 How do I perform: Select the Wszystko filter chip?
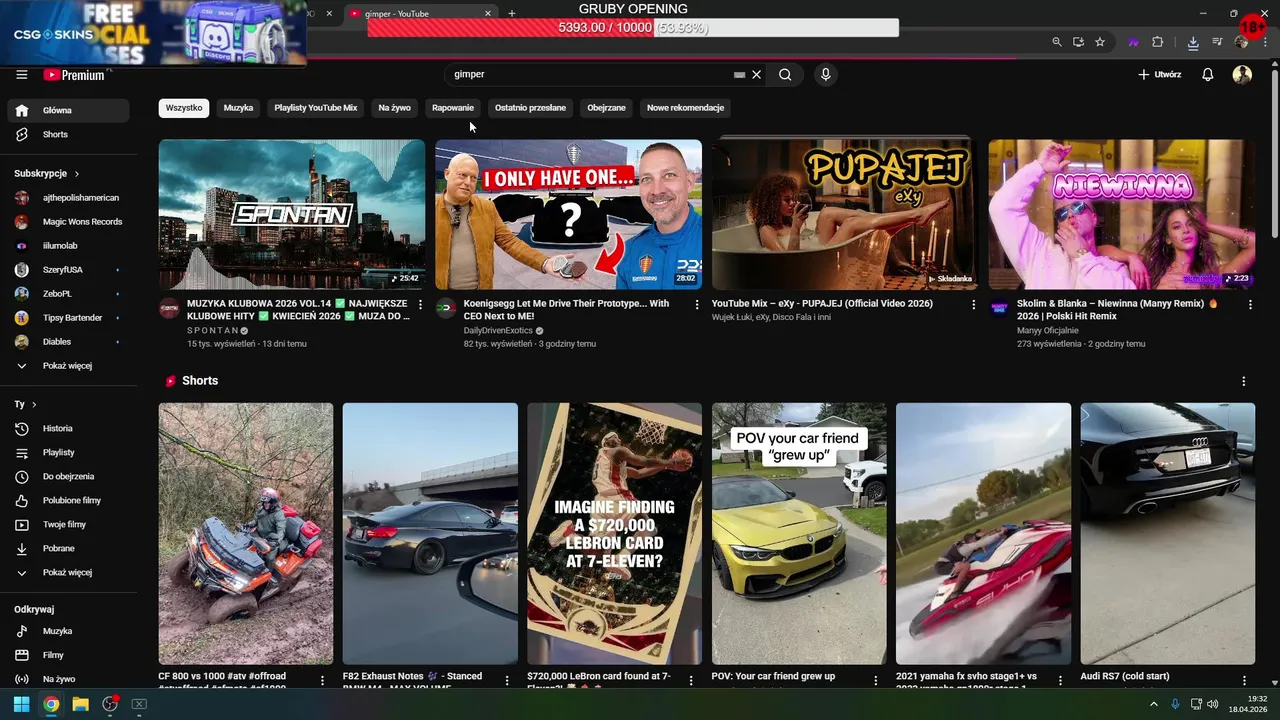[184, 108]
